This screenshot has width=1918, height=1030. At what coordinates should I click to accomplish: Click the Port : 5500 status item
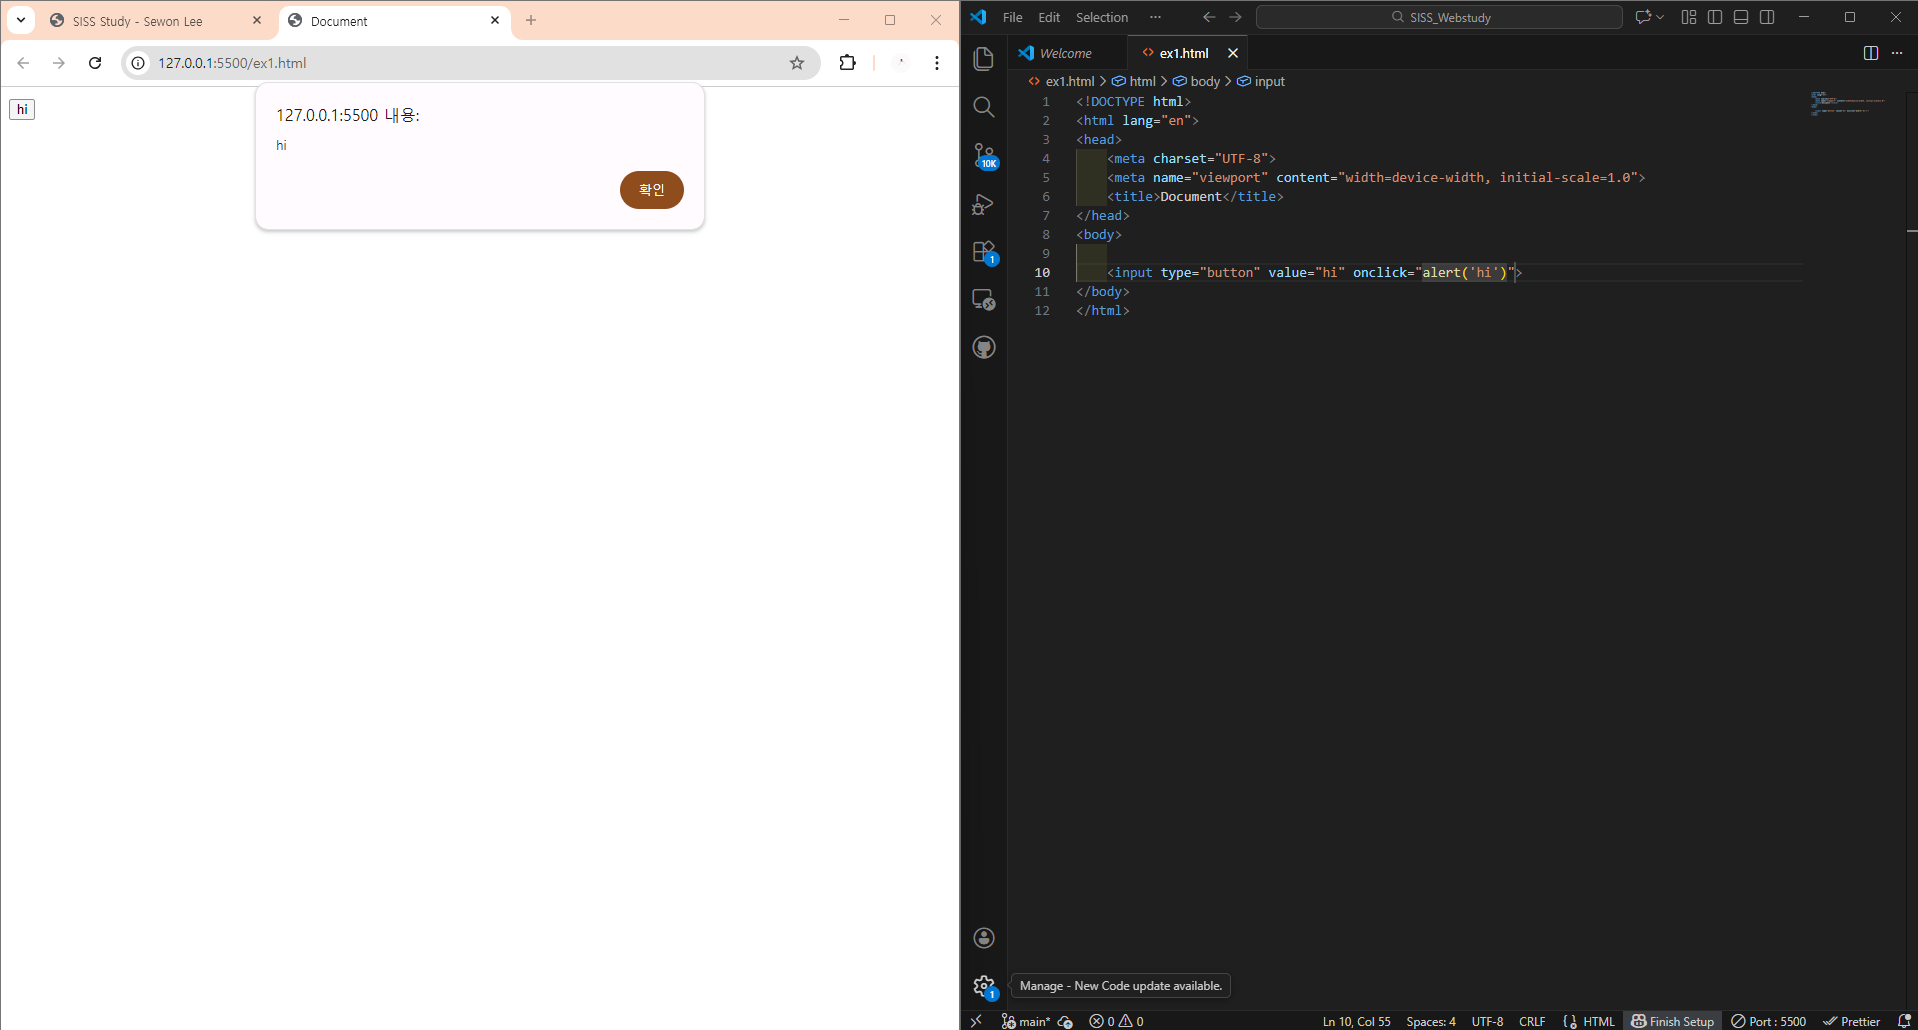click(1769, 1021)
